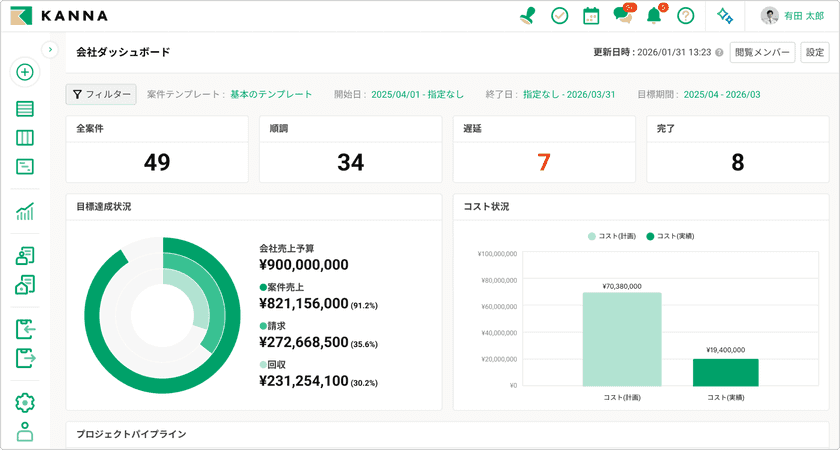Open user avatar for 有田 太郎
The height and width of the screenshot is (450, 840).
pos(769,16)
